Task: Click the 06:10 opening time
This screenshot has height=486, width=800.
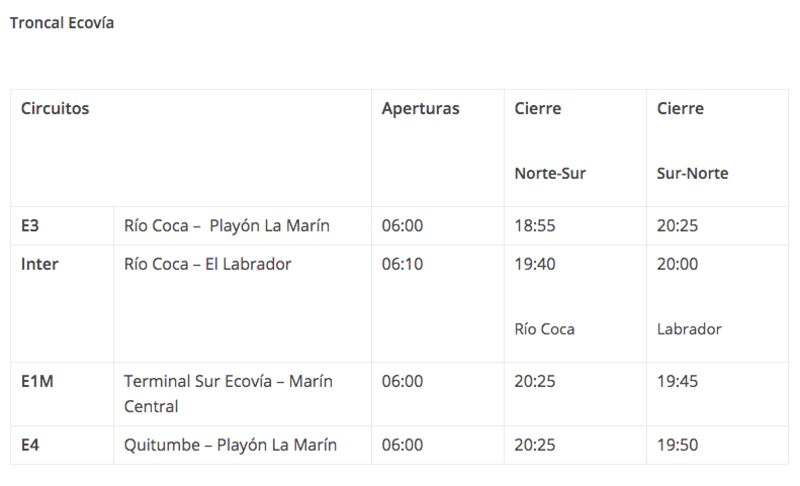Action: pyautogui.click(x=402, y=264)
